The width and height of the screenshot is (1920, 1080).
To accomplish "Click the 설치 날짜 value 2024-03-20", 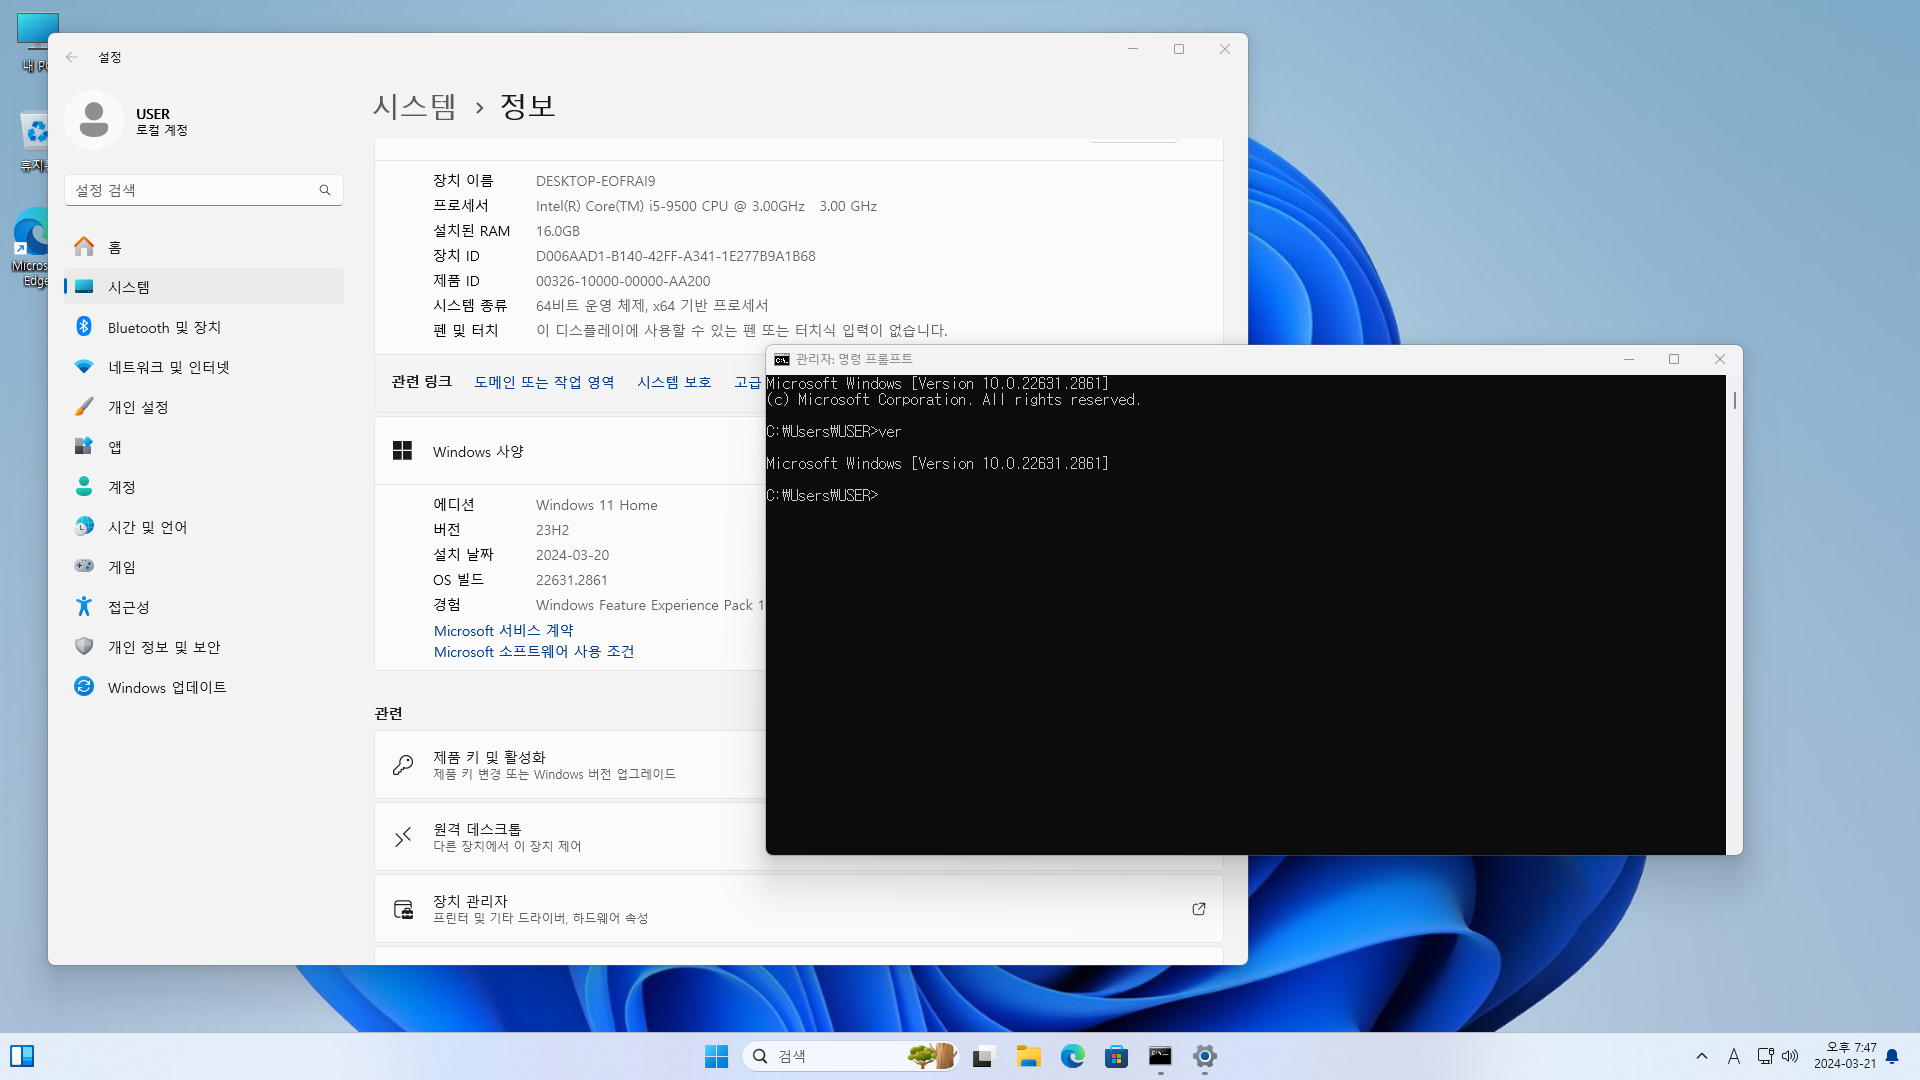I will click(x=572, y=555).
